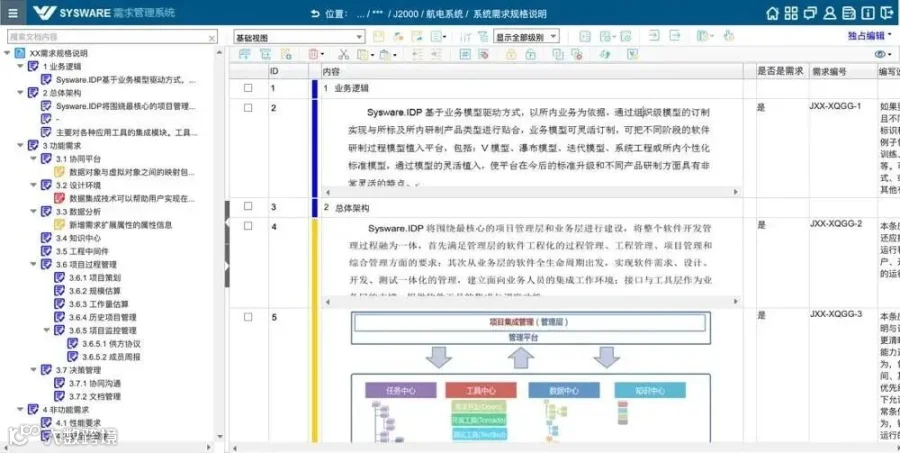Click the back arrow before 位置

click(315, 13)
